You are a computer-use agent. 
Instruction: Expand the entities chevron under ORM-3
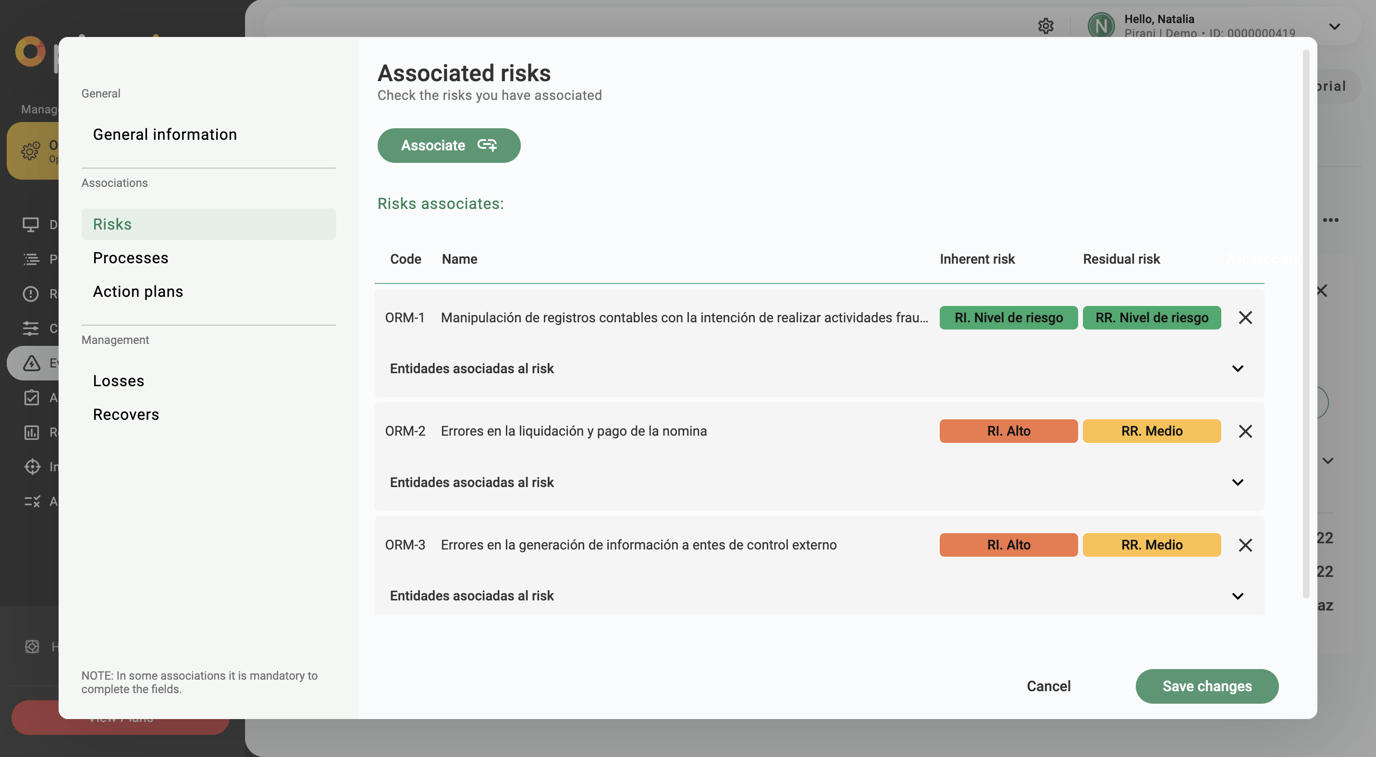point(1237,595)
